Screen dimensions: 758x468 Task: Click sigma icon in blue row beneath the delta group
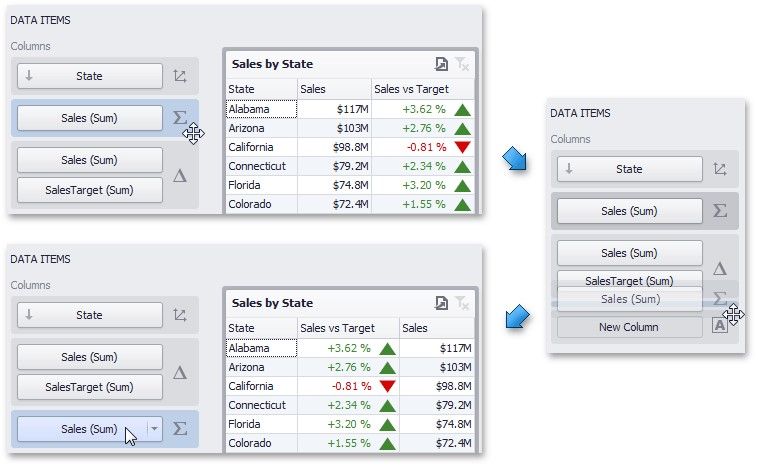click(180, 429)
